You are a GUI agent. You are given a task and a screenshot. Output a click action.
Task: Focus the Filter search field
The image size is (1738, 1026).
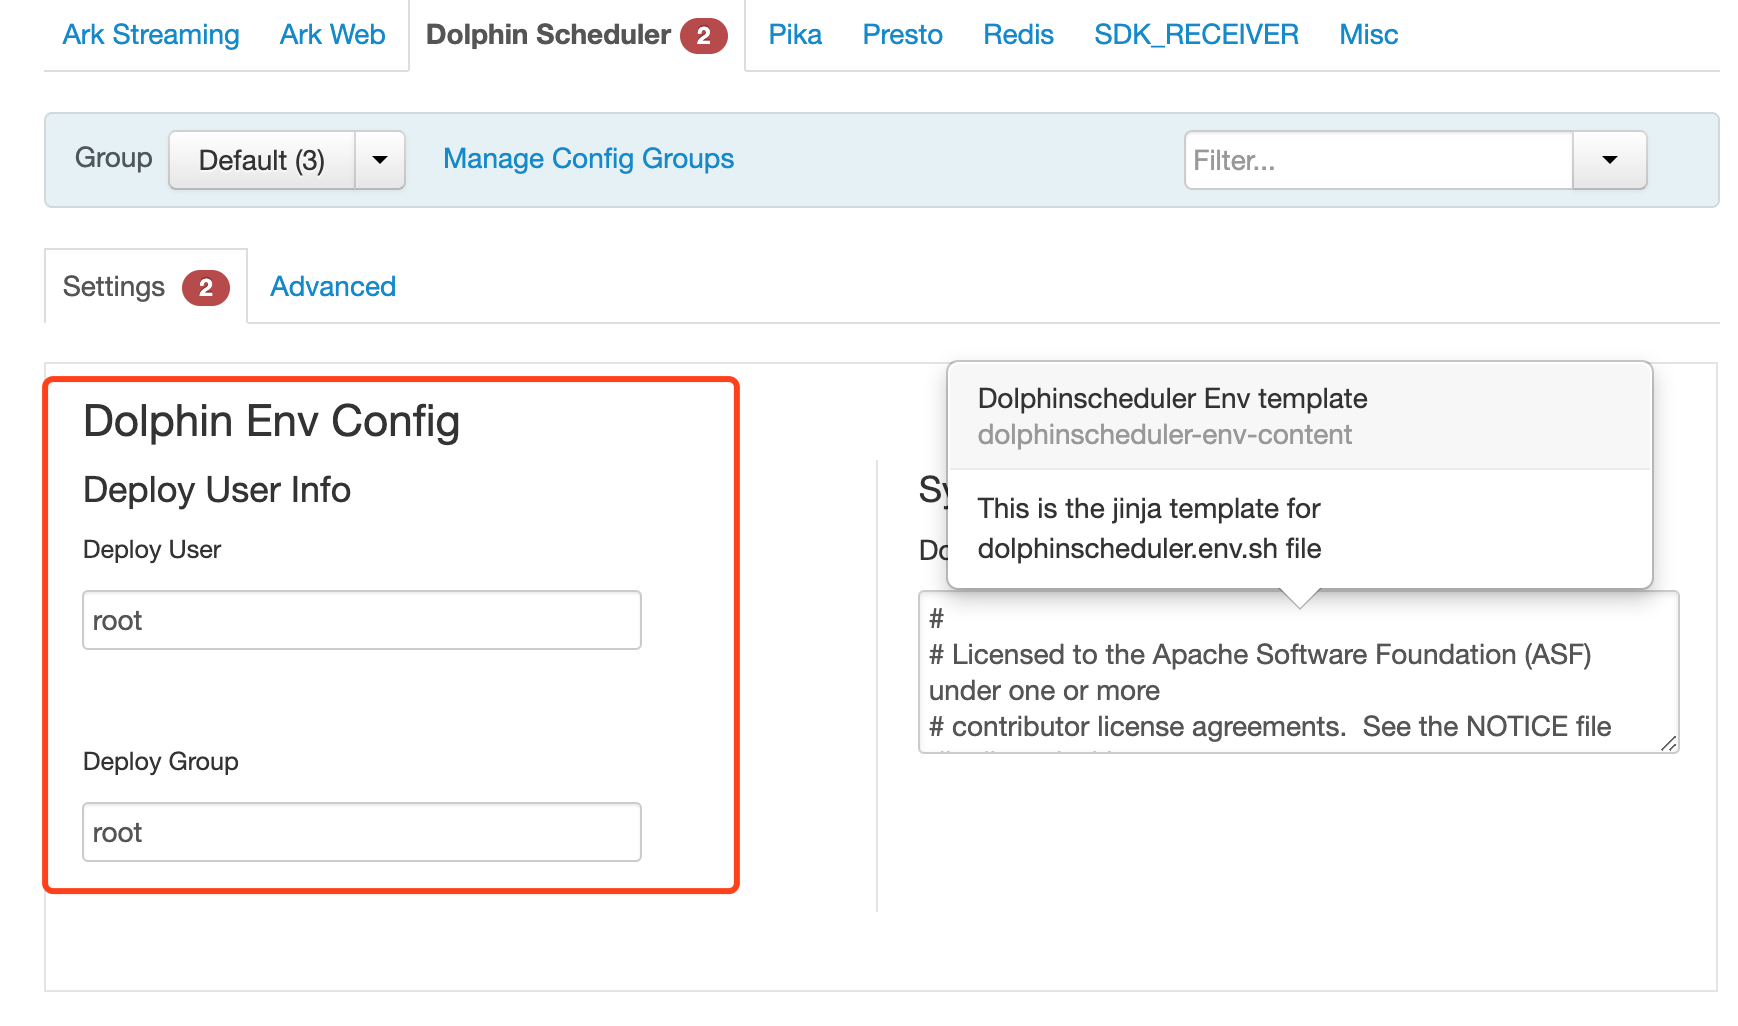pyautogui.click(x=1378, y=160)
